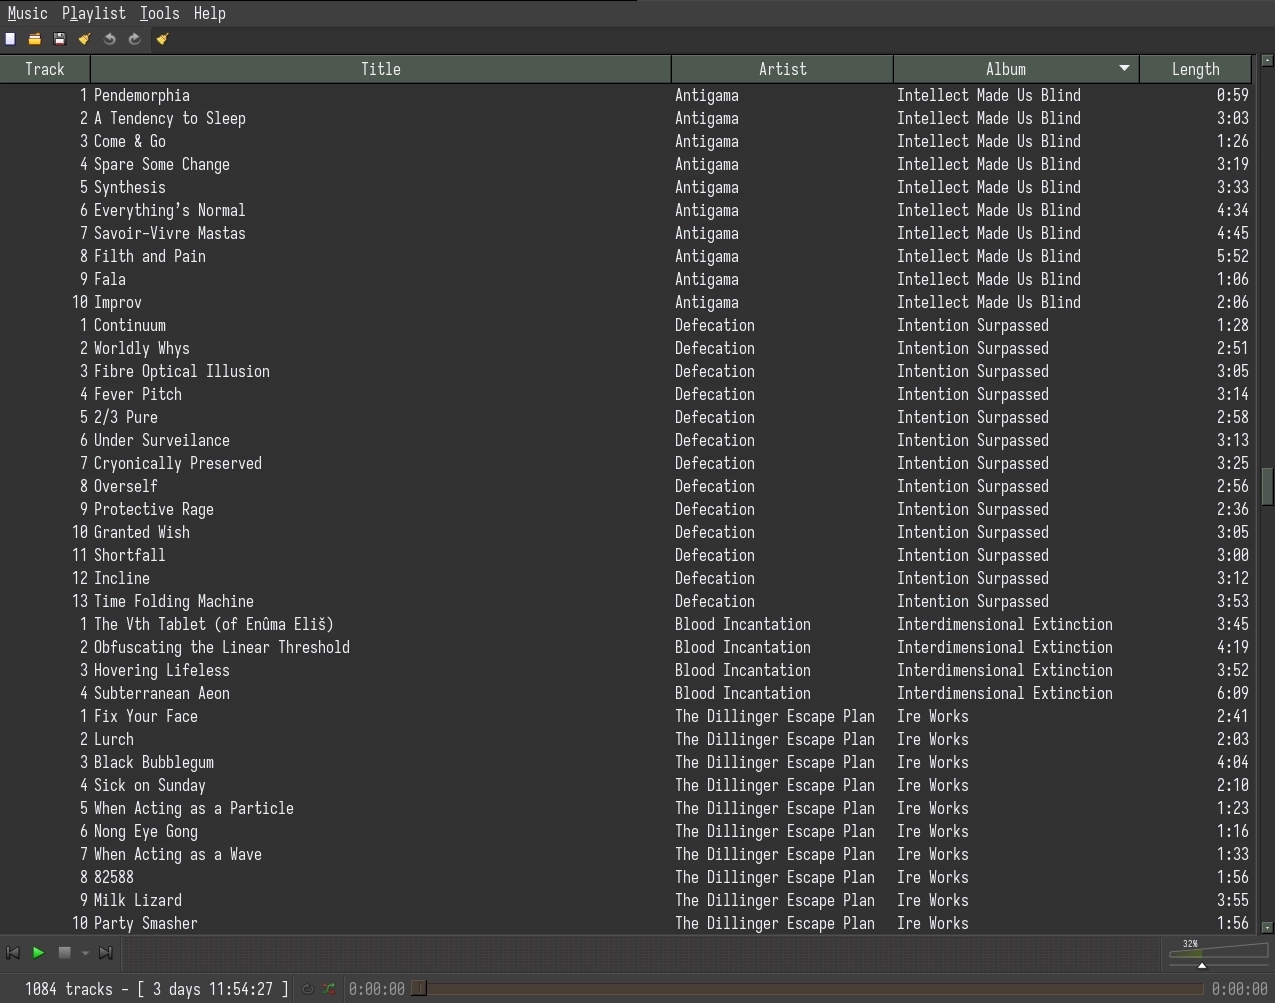
Task: Select the track "Fala"
Action: [x=626, y=279]
